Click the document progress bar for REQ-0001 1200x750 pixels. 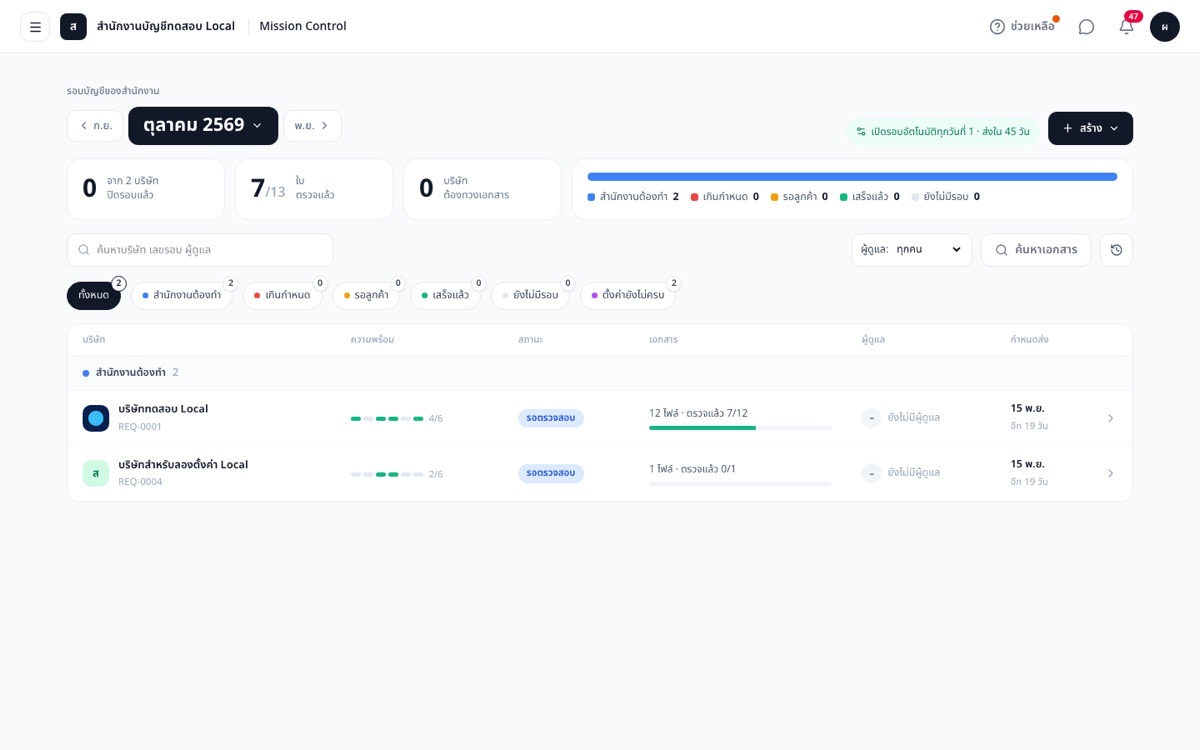tap(740, 428)
